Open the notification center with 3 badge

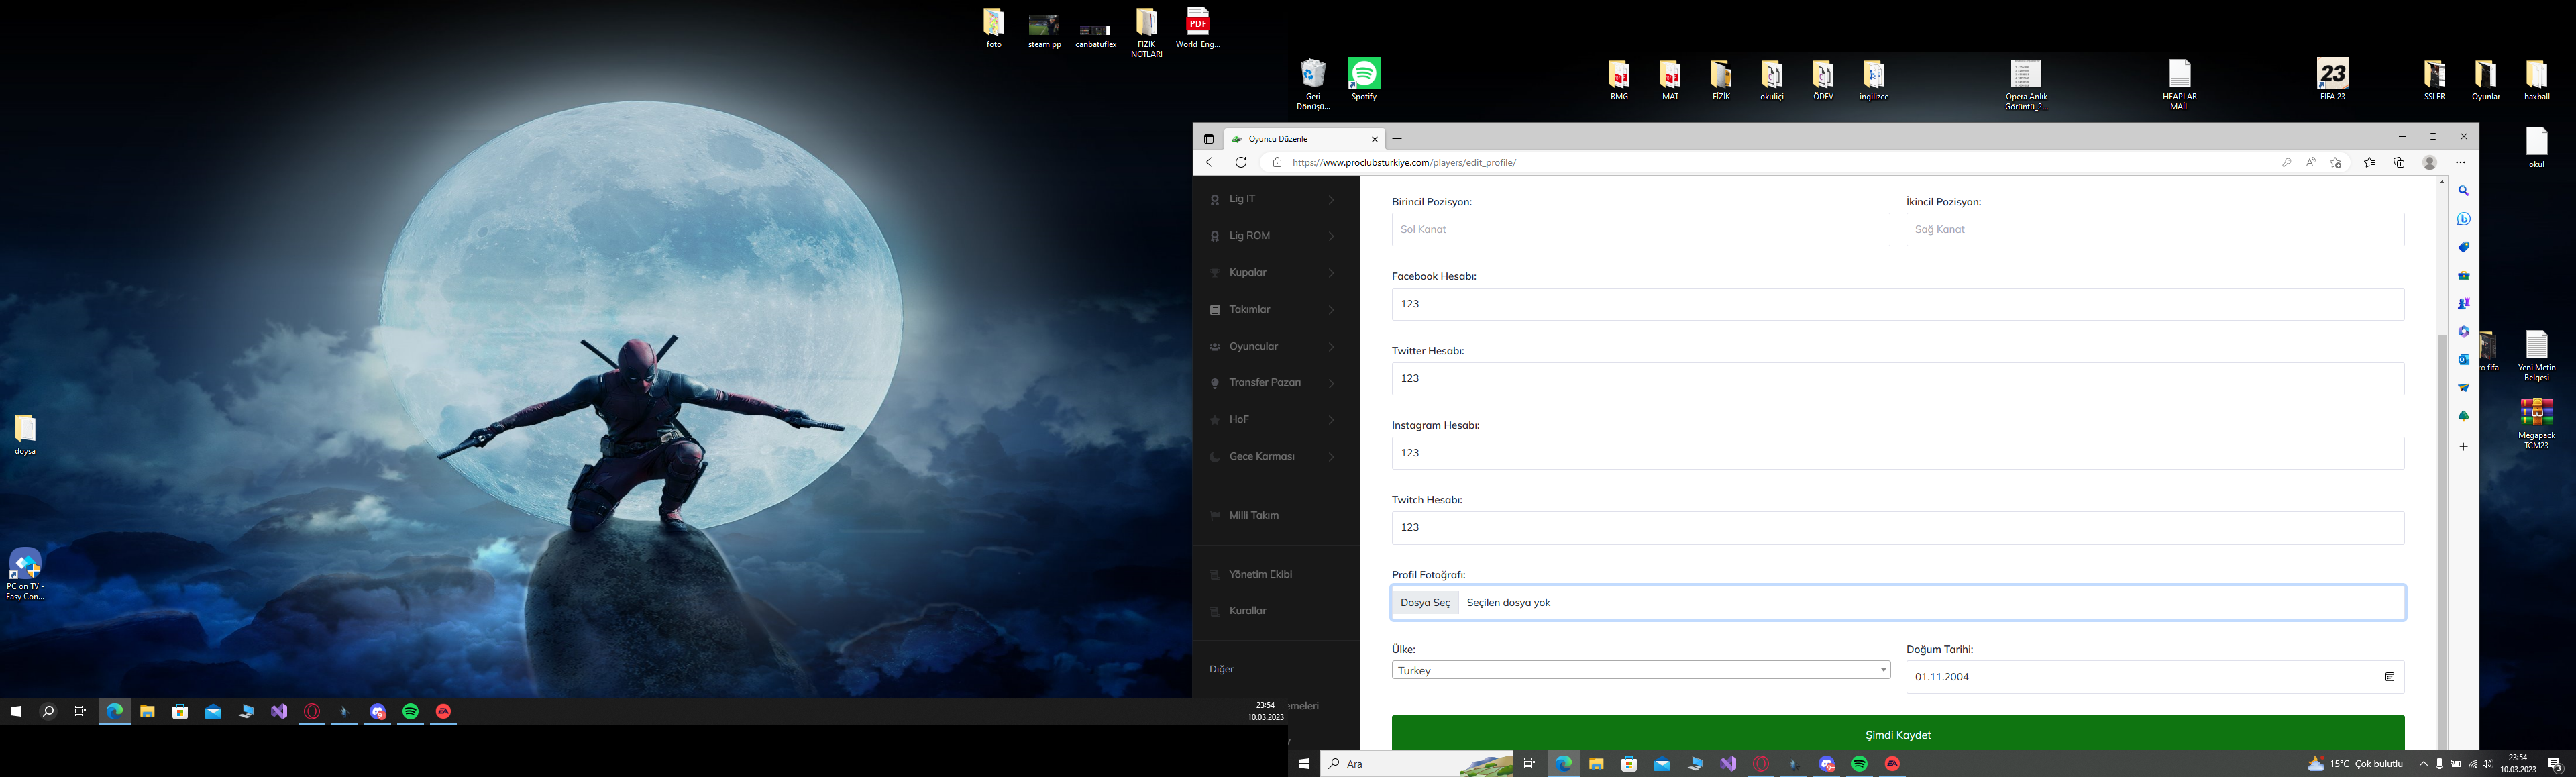pyautogui.click(x=2554, y=764)
